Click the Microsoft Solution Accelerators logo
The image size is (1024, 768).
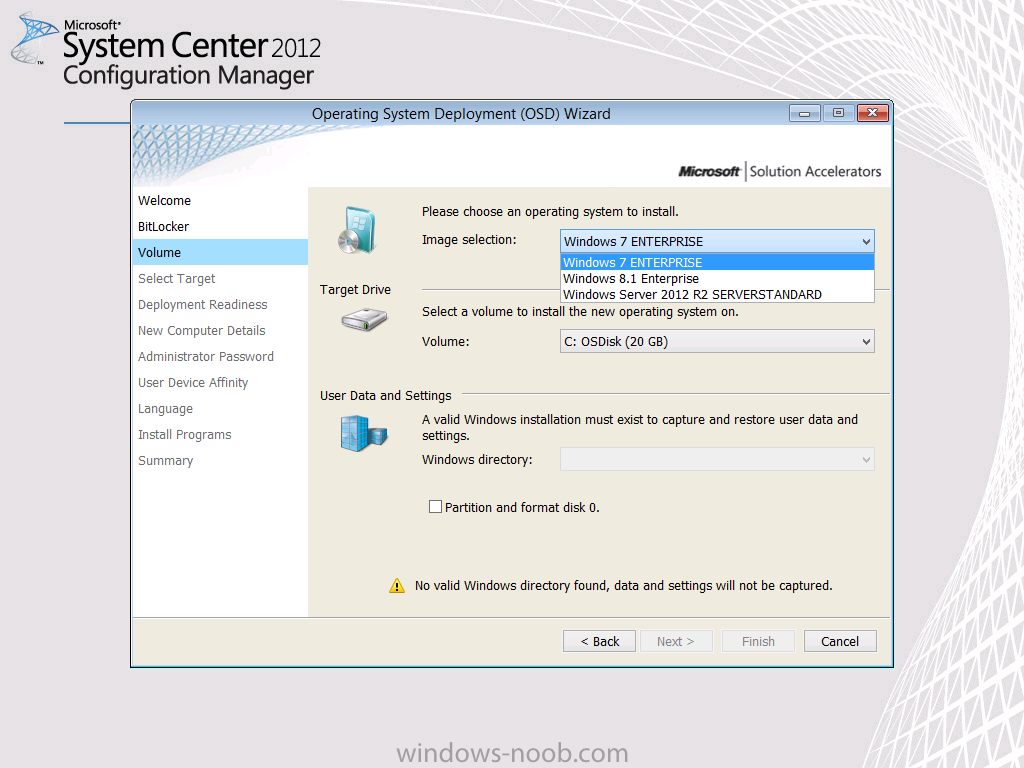[x=780, y=172]
